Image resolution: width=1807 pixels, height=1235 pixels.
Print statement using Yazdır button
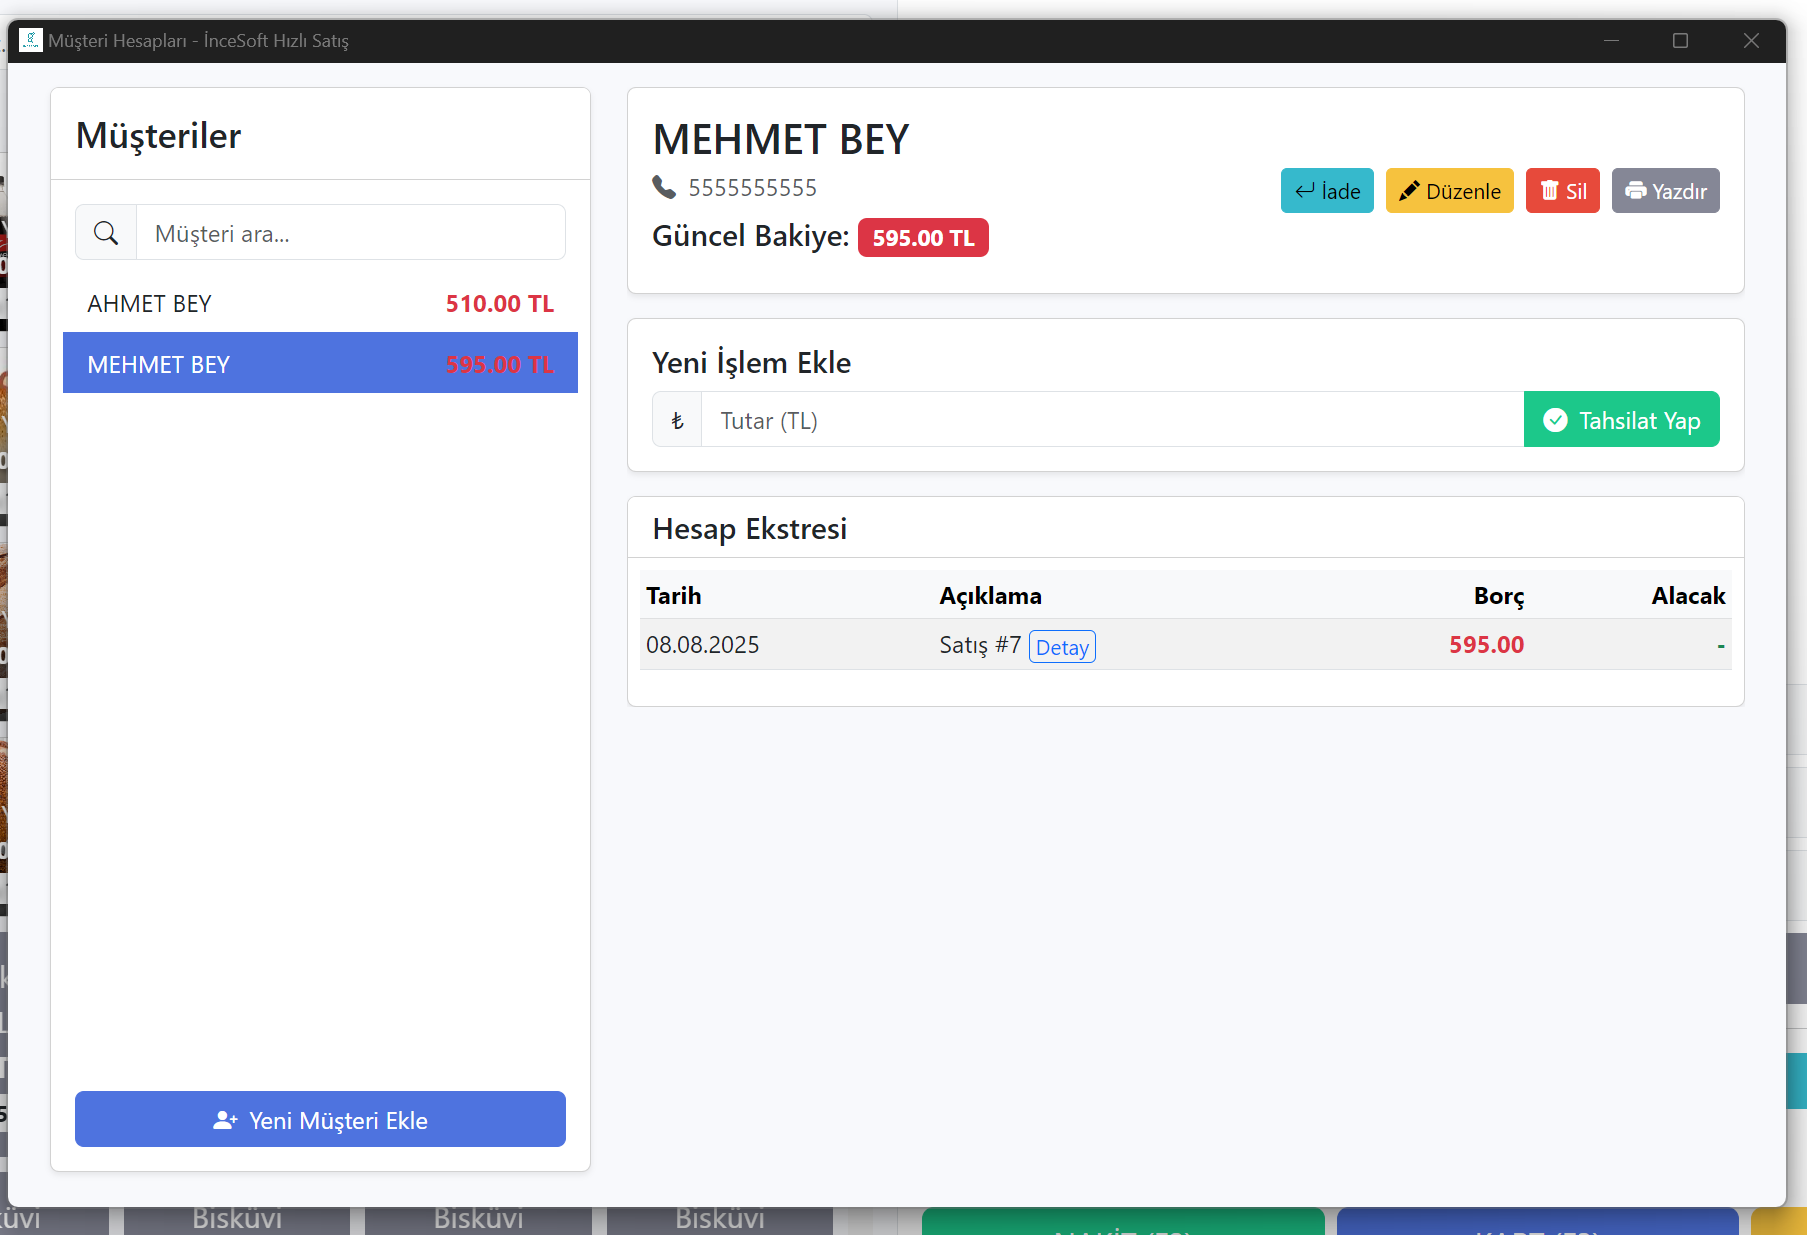1665,191
